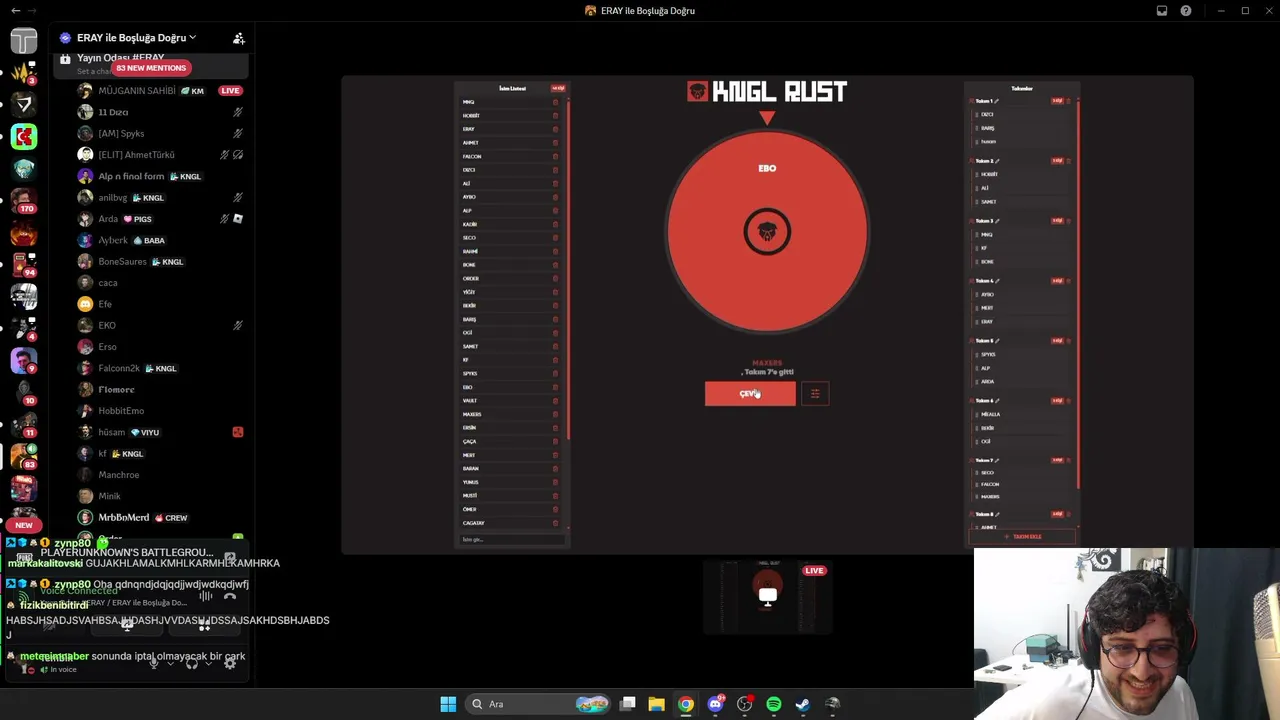This screenshot has width=1280, height=720.
Task: Click the server icon with the 170 badge
Action: [x=24, y=200]
